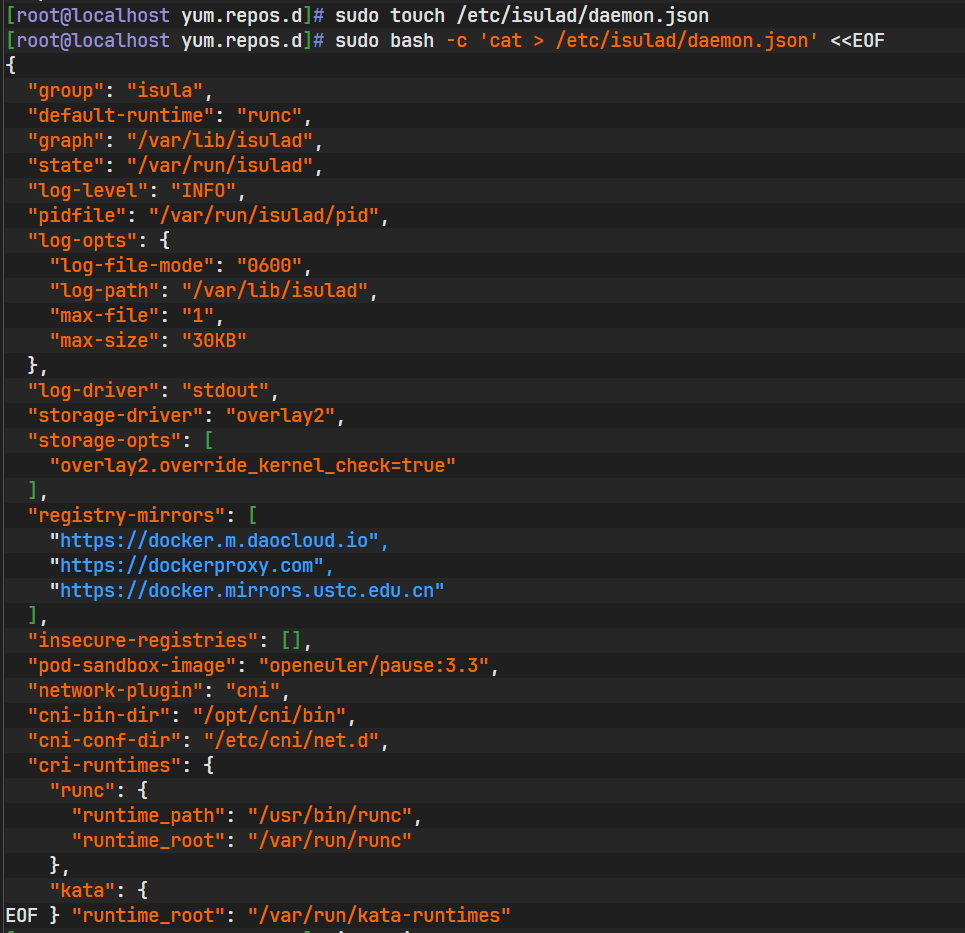Click the "isula" group value
The height and width of the screenshot is (933, 965).
165,90
